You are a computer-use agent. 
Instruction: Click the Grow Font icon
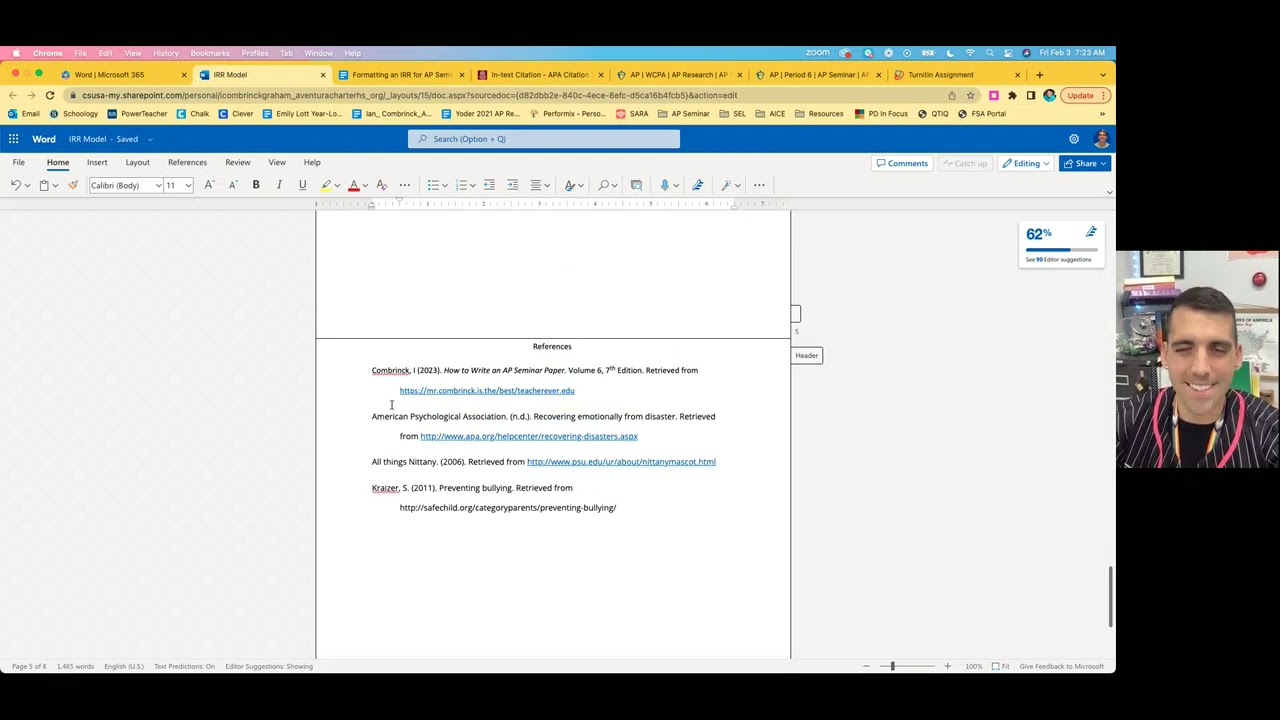(x=209, y=185)
